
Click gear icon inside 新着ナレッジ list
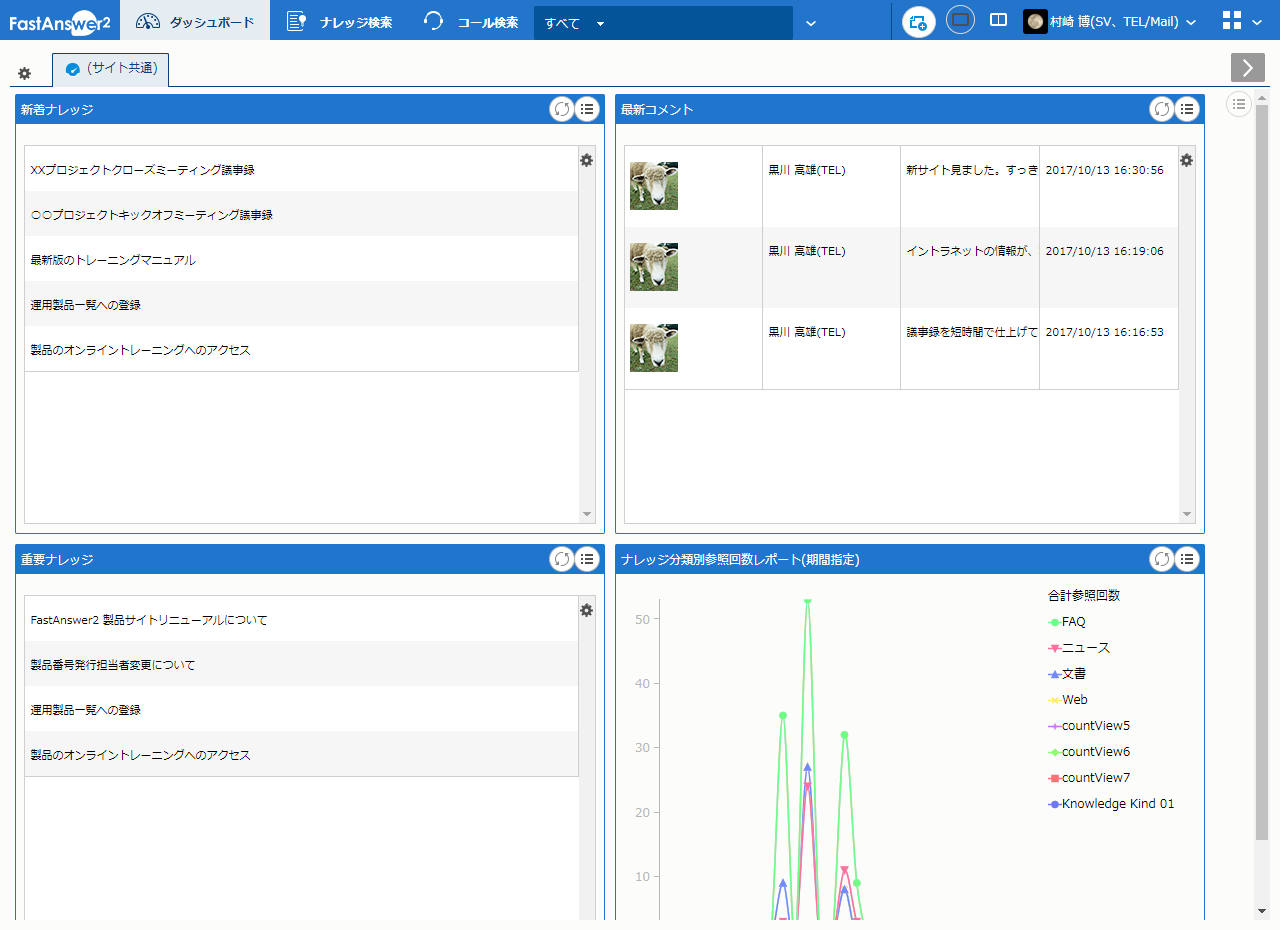click(x=587, y=161)
